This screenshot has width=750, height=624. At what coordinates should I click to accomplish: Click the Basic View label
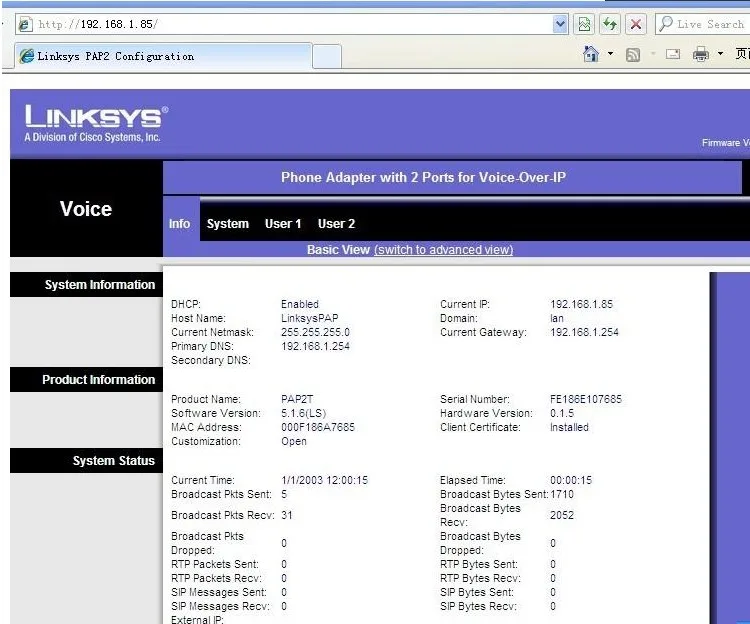pyautogui.click(x=338, y=250)
